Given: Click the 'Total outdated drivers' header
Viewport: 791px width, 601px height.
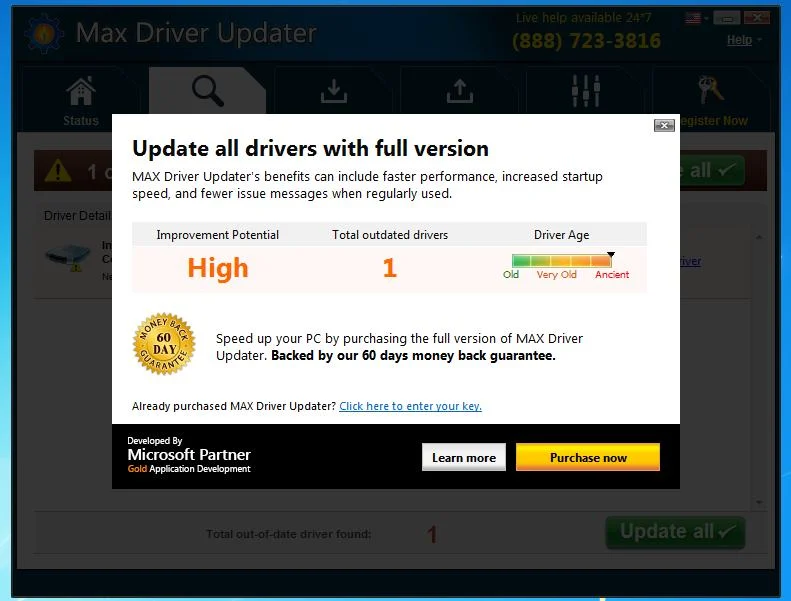Looking at the screenshot, I should click(390, 235).
